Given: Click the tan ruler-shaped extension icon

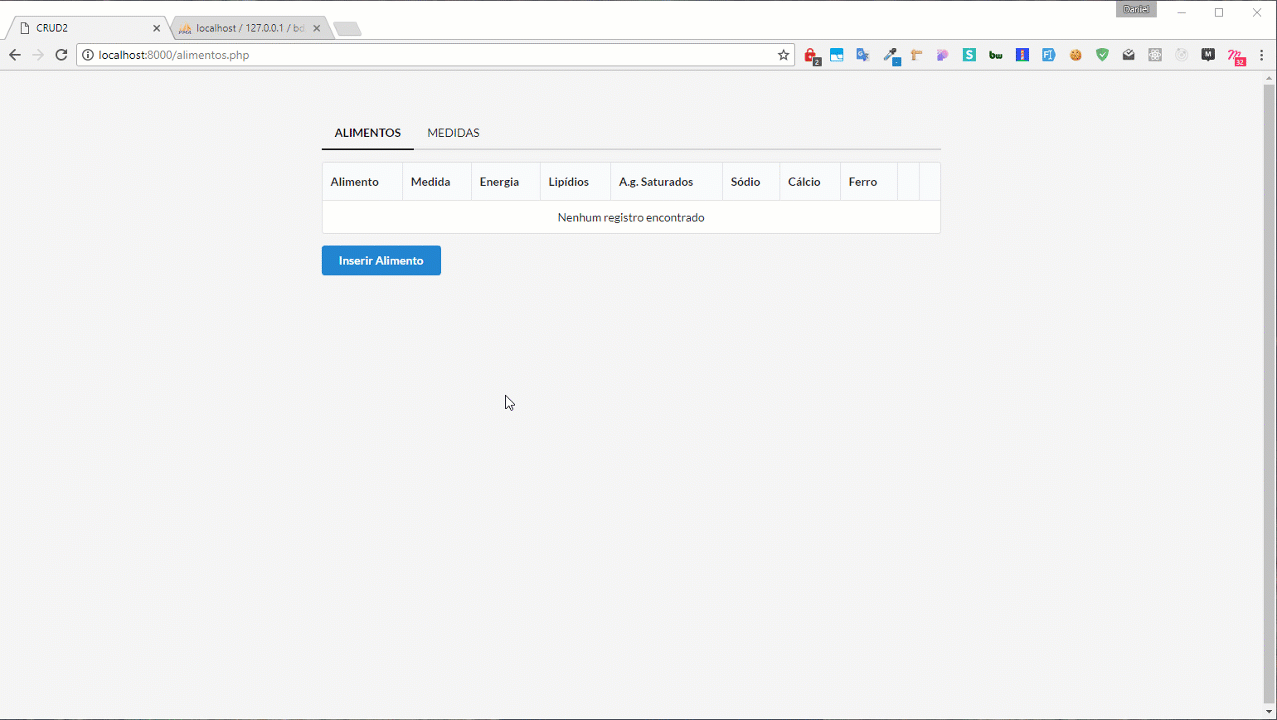Looking at the screenshot, I should coord(916,55).
